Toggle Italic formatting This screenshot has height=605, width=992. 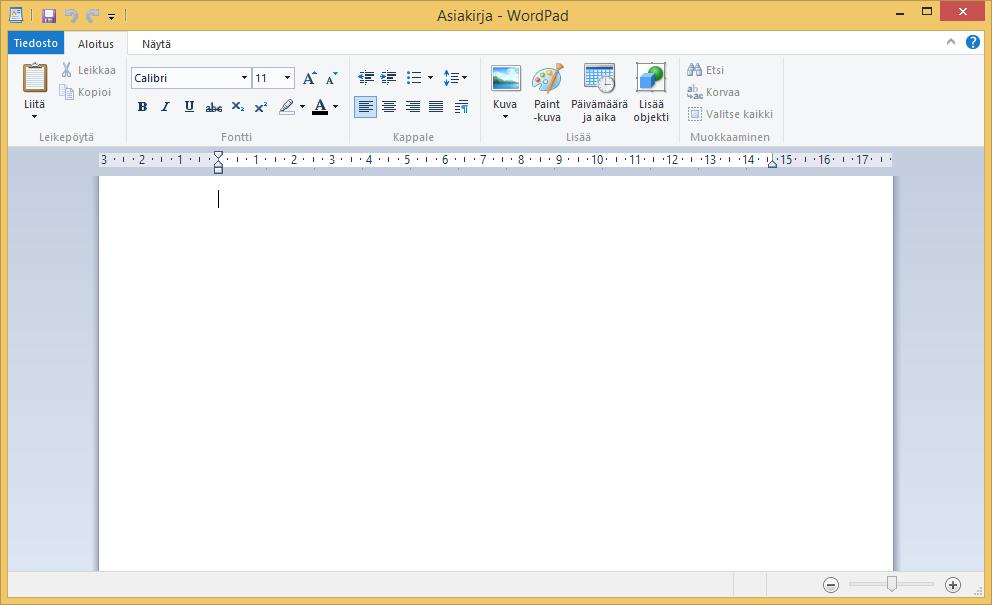[x=165, y=107]
